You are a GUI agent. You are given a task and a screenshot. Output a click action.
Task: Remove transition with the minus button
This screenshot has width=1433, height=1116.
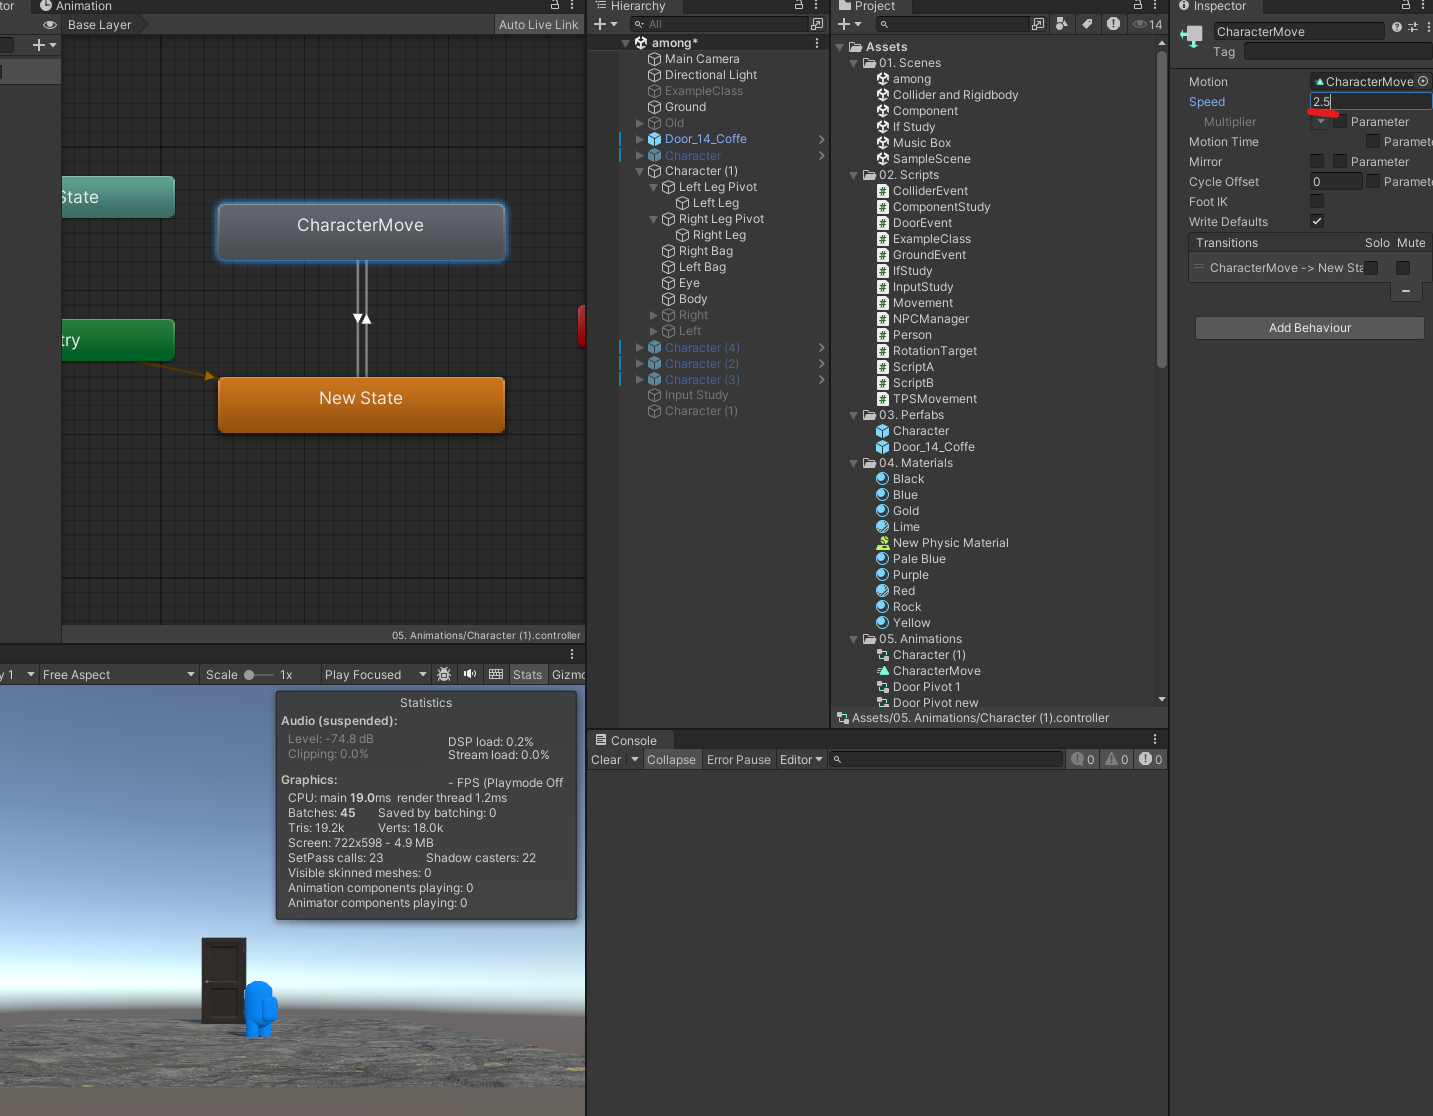[1406, 291]
